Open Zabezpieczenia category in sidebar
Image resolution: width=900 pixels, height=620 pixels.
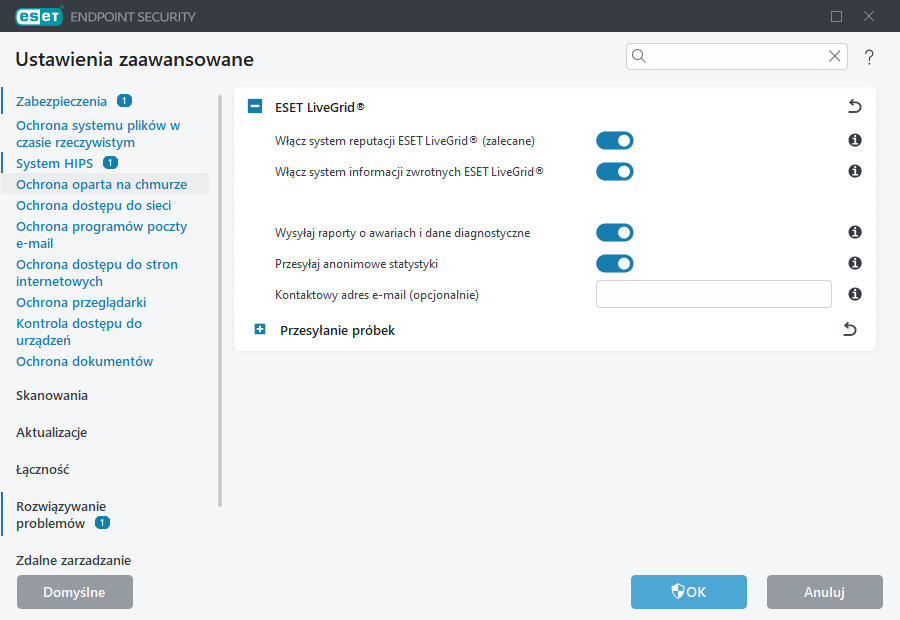pyautogui.click(x=61, y=102)
